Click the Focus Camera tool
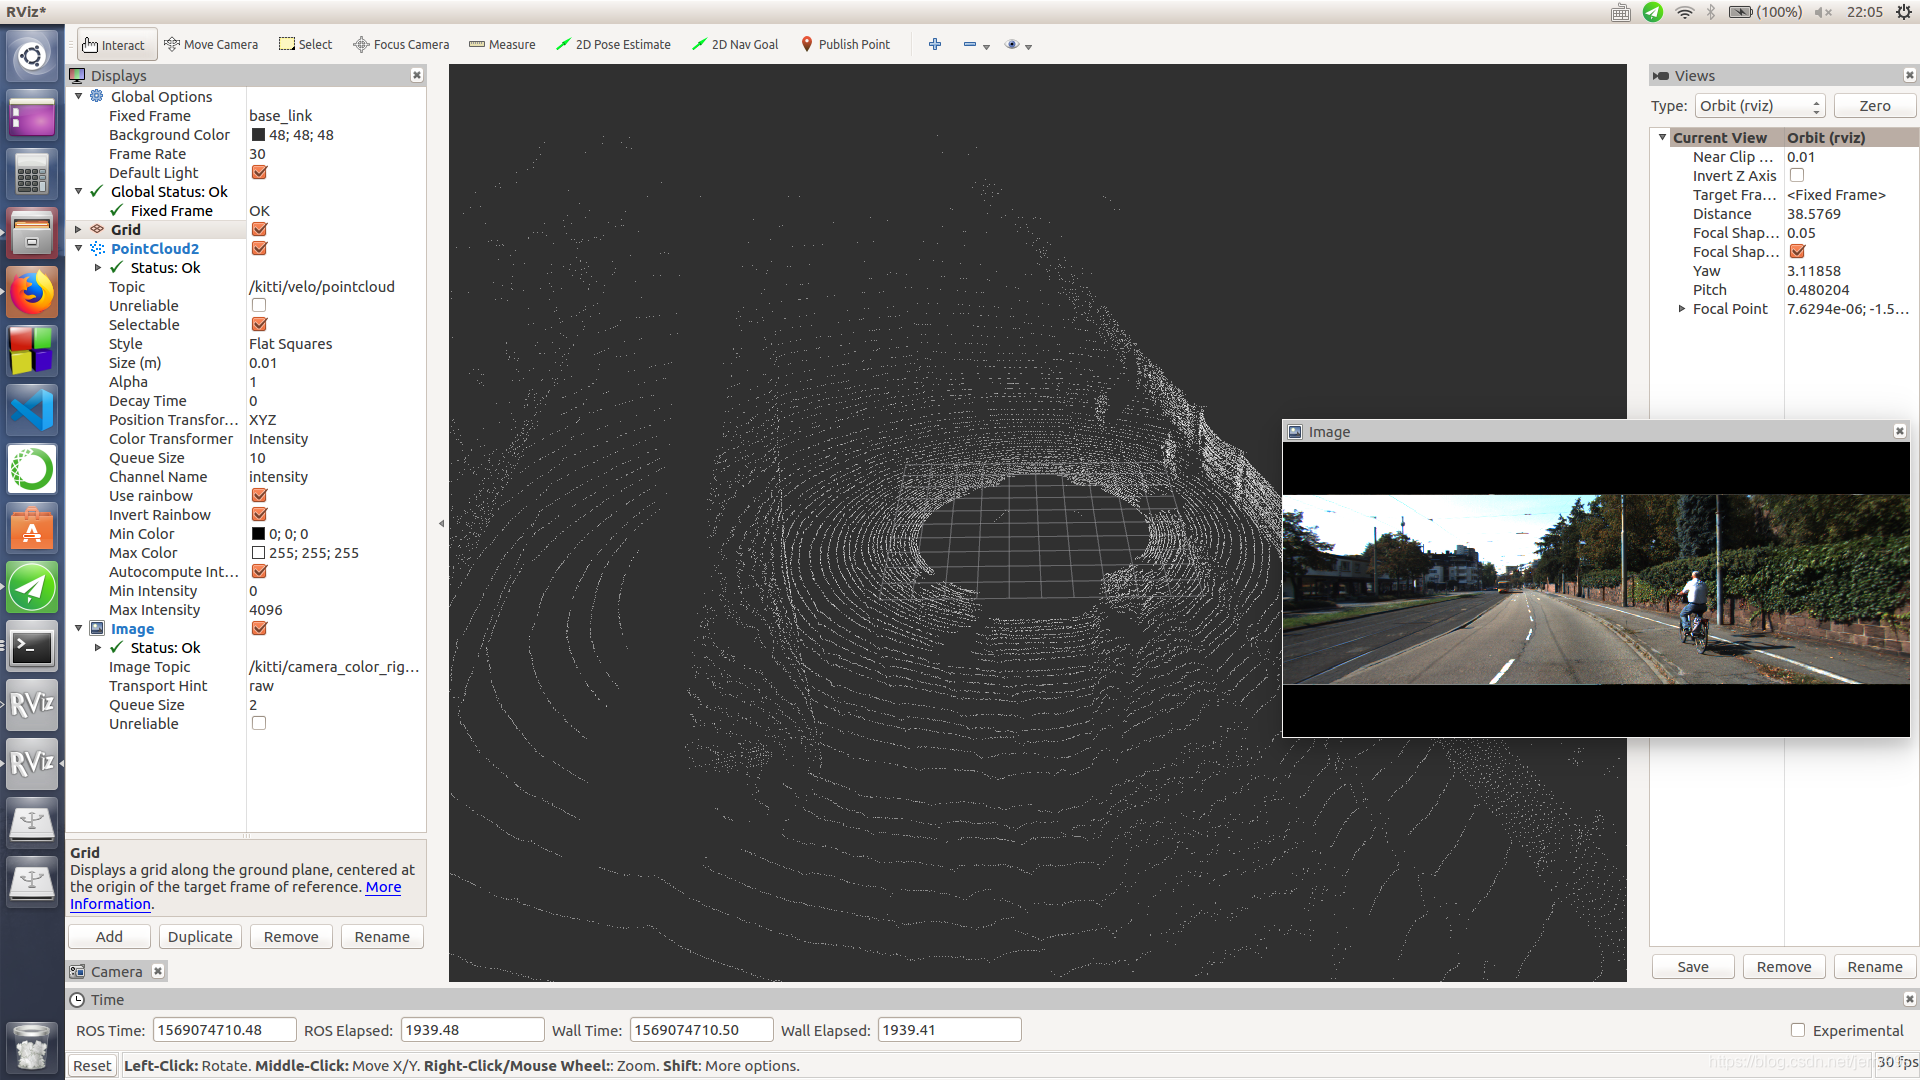 [x=401, y=44]
